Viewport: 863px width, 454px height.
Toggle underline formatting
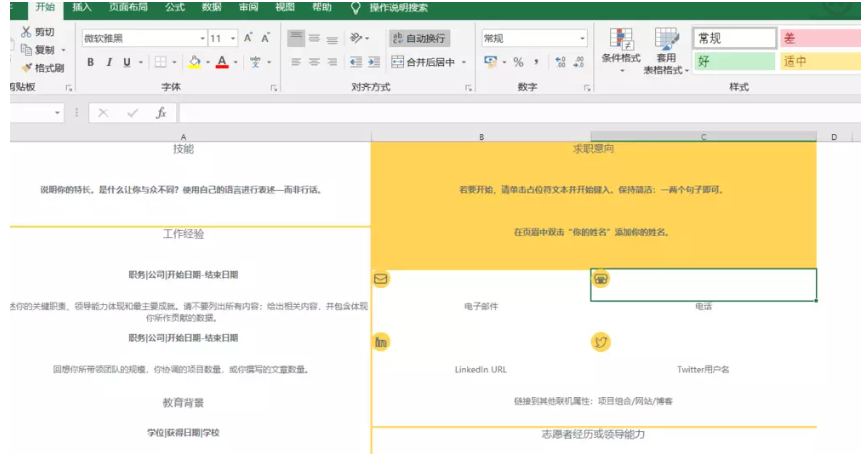pyautogui.click(x=127, y=62)
